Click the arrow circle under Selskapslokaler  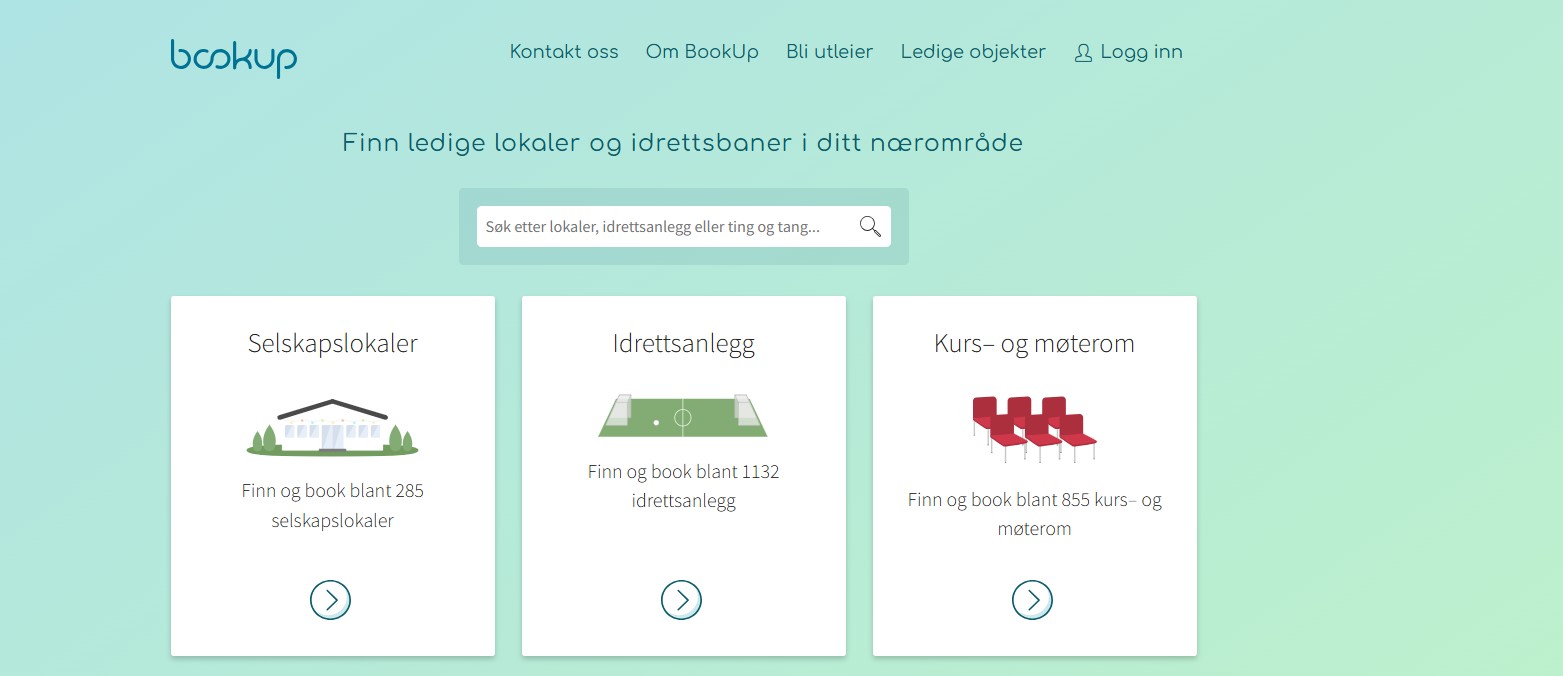(x=330, y=600)
